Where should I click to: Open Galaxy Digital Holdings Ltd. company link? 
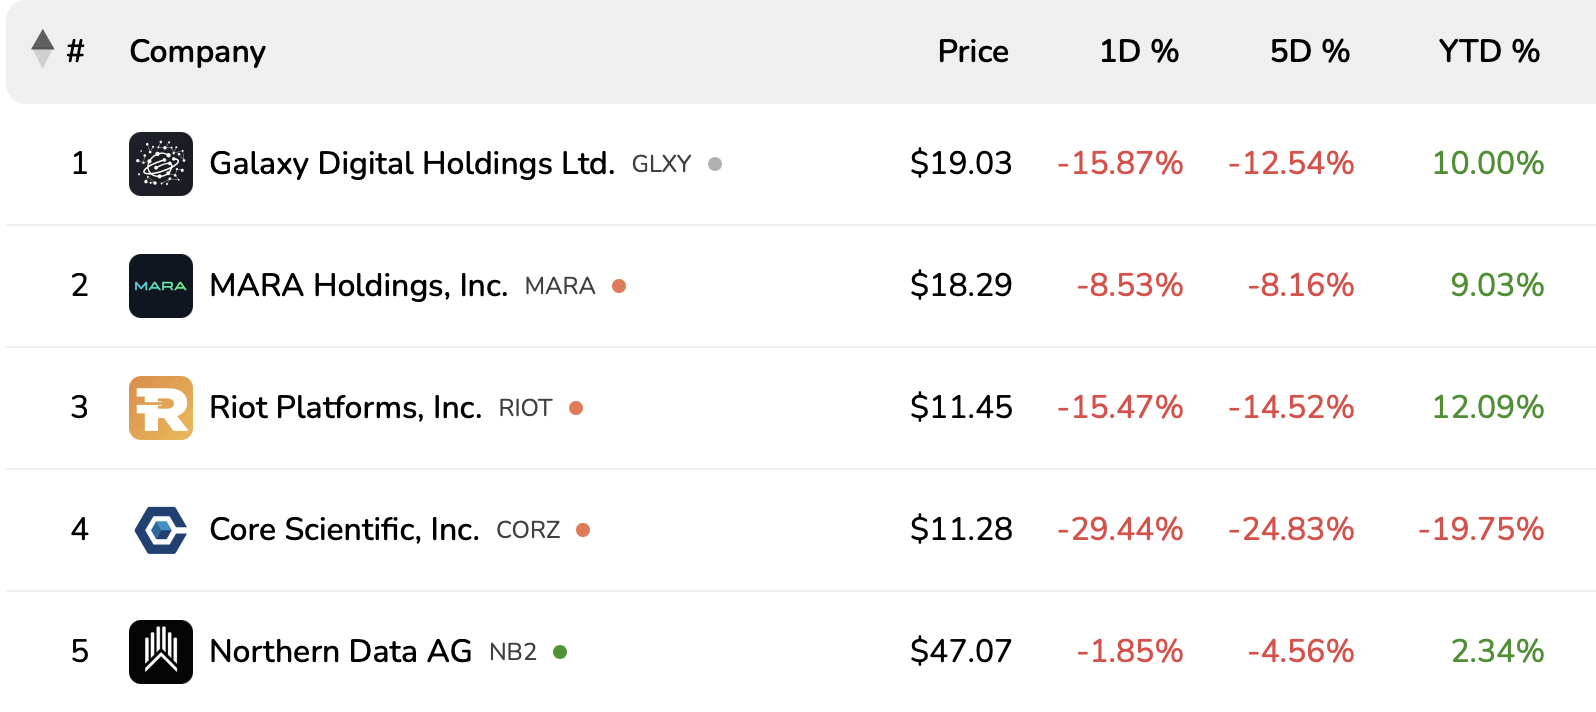pyautogui.click(x=411, y=163)
